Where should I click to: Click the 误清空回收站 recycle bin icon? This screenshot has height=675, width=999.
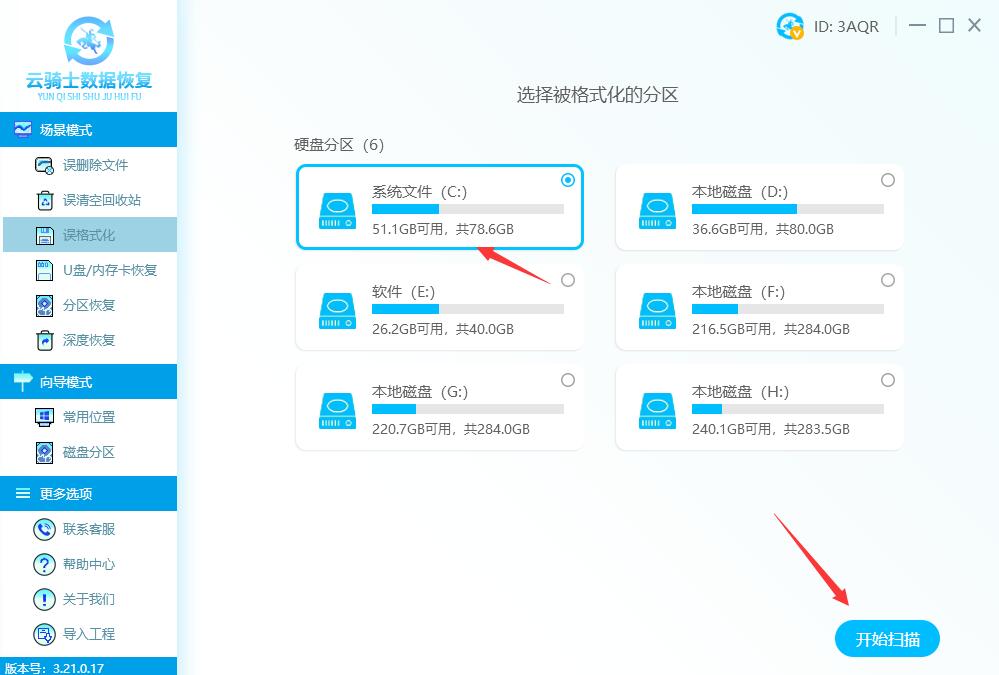pyautogui.click(x=45, y=201)
